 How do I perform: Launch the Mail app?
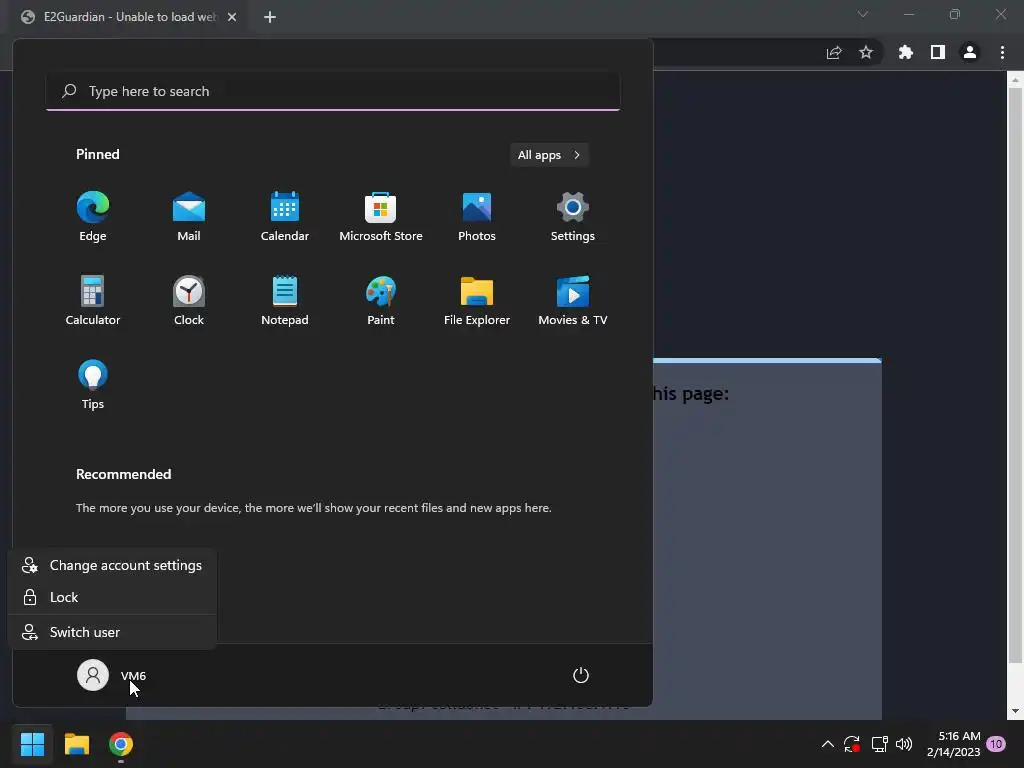[x=189, y=216]
